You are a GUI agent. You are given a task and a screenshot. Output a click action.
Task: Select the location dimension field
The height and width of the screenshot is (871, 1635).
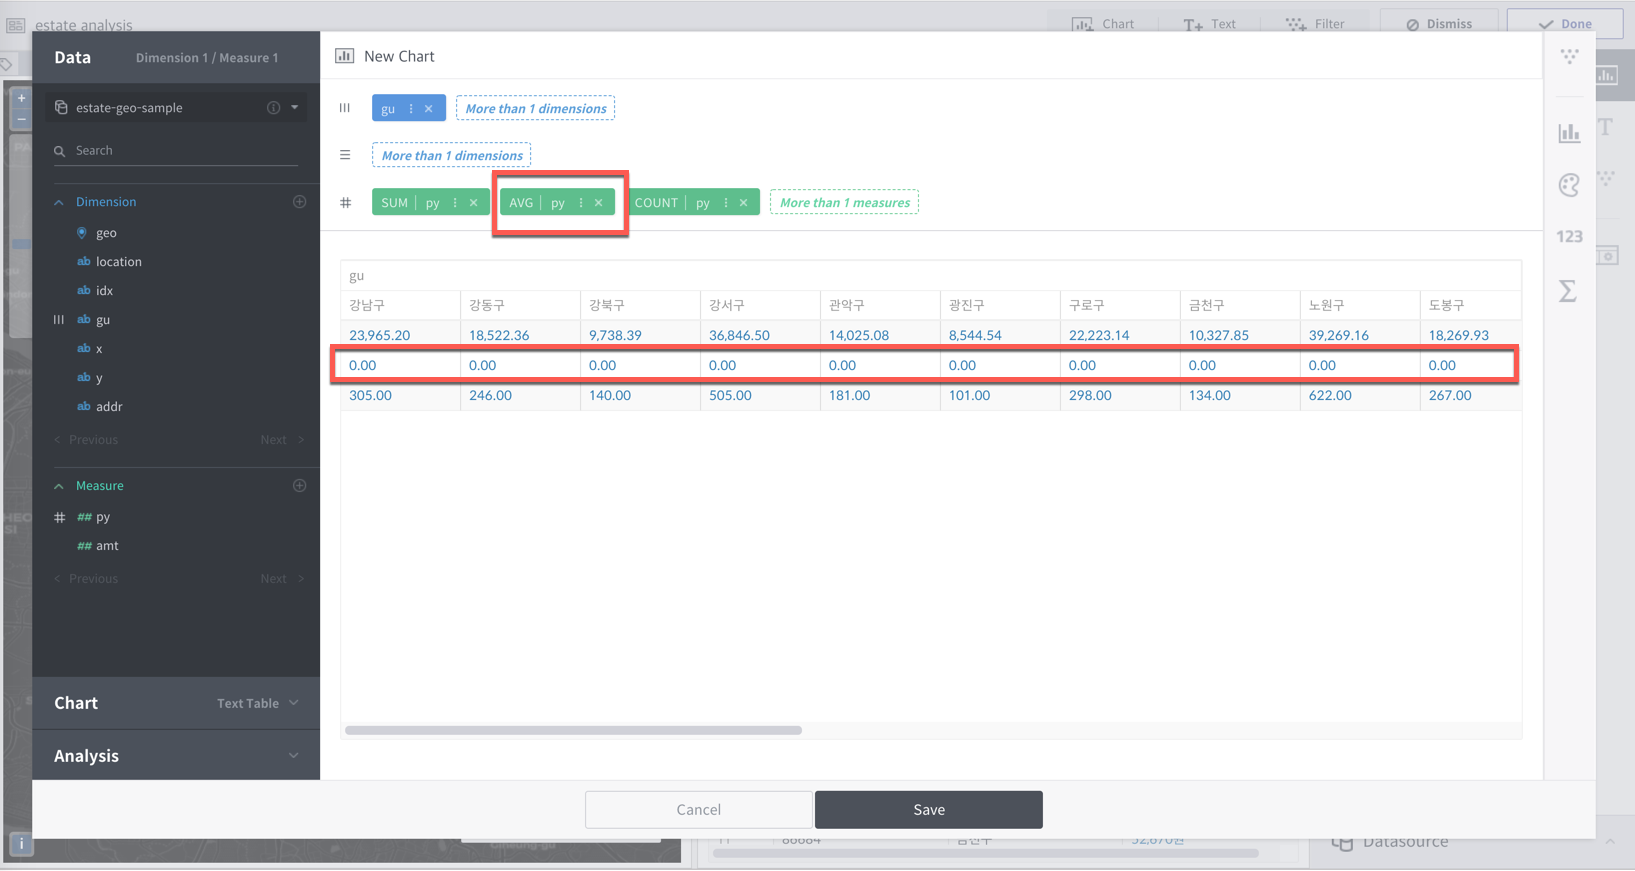(118, 261)
